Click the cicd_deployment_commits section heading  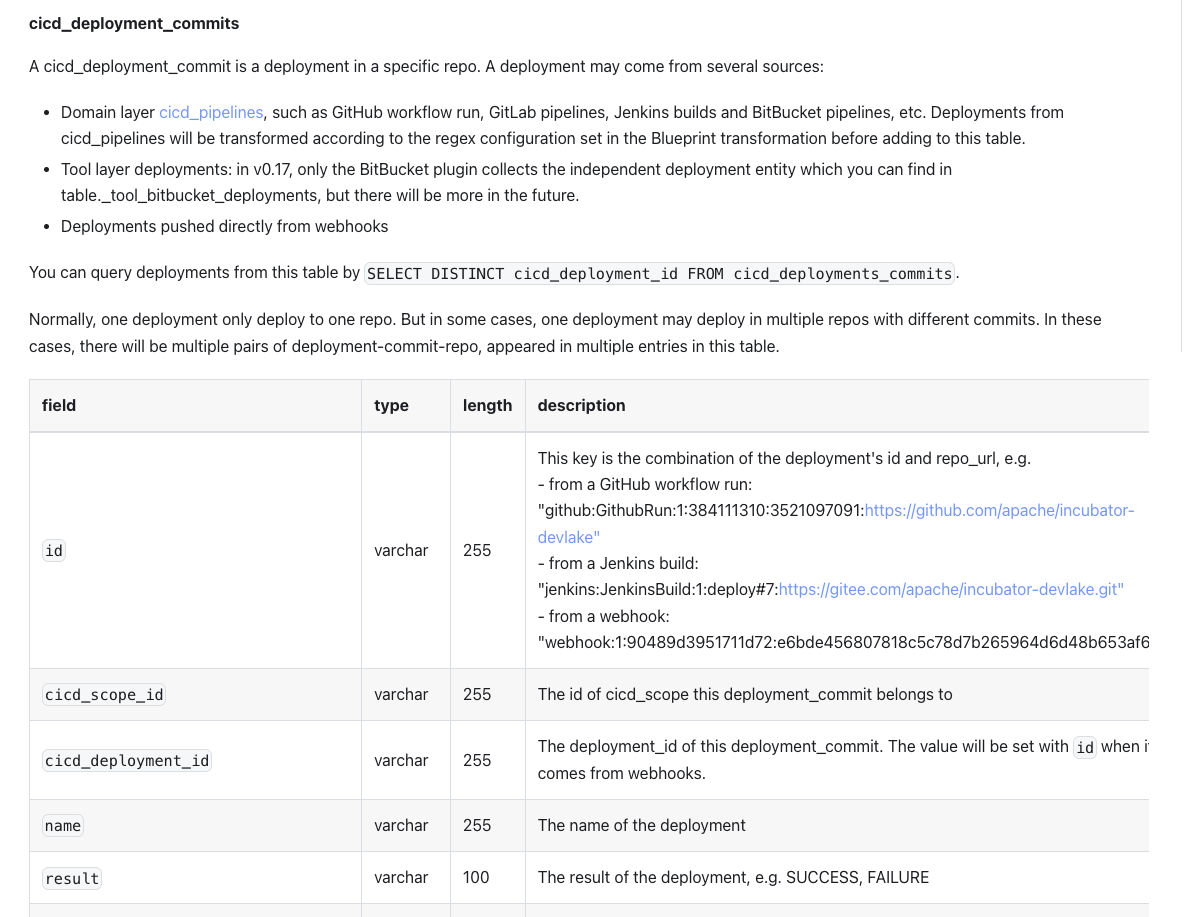134,22
